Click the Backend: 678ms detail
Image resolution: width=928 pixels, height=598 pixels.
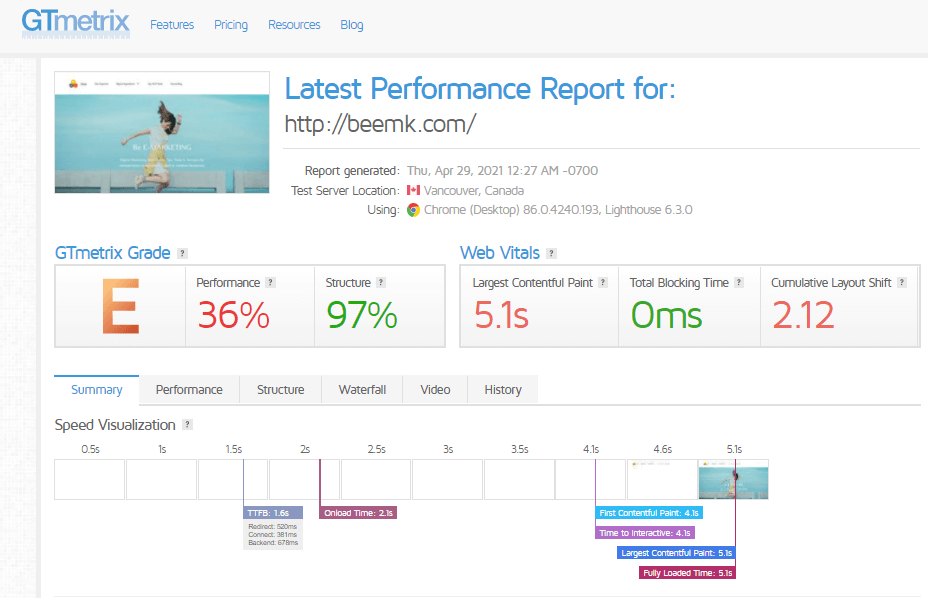pyautogui.click(x=273, y=542)
